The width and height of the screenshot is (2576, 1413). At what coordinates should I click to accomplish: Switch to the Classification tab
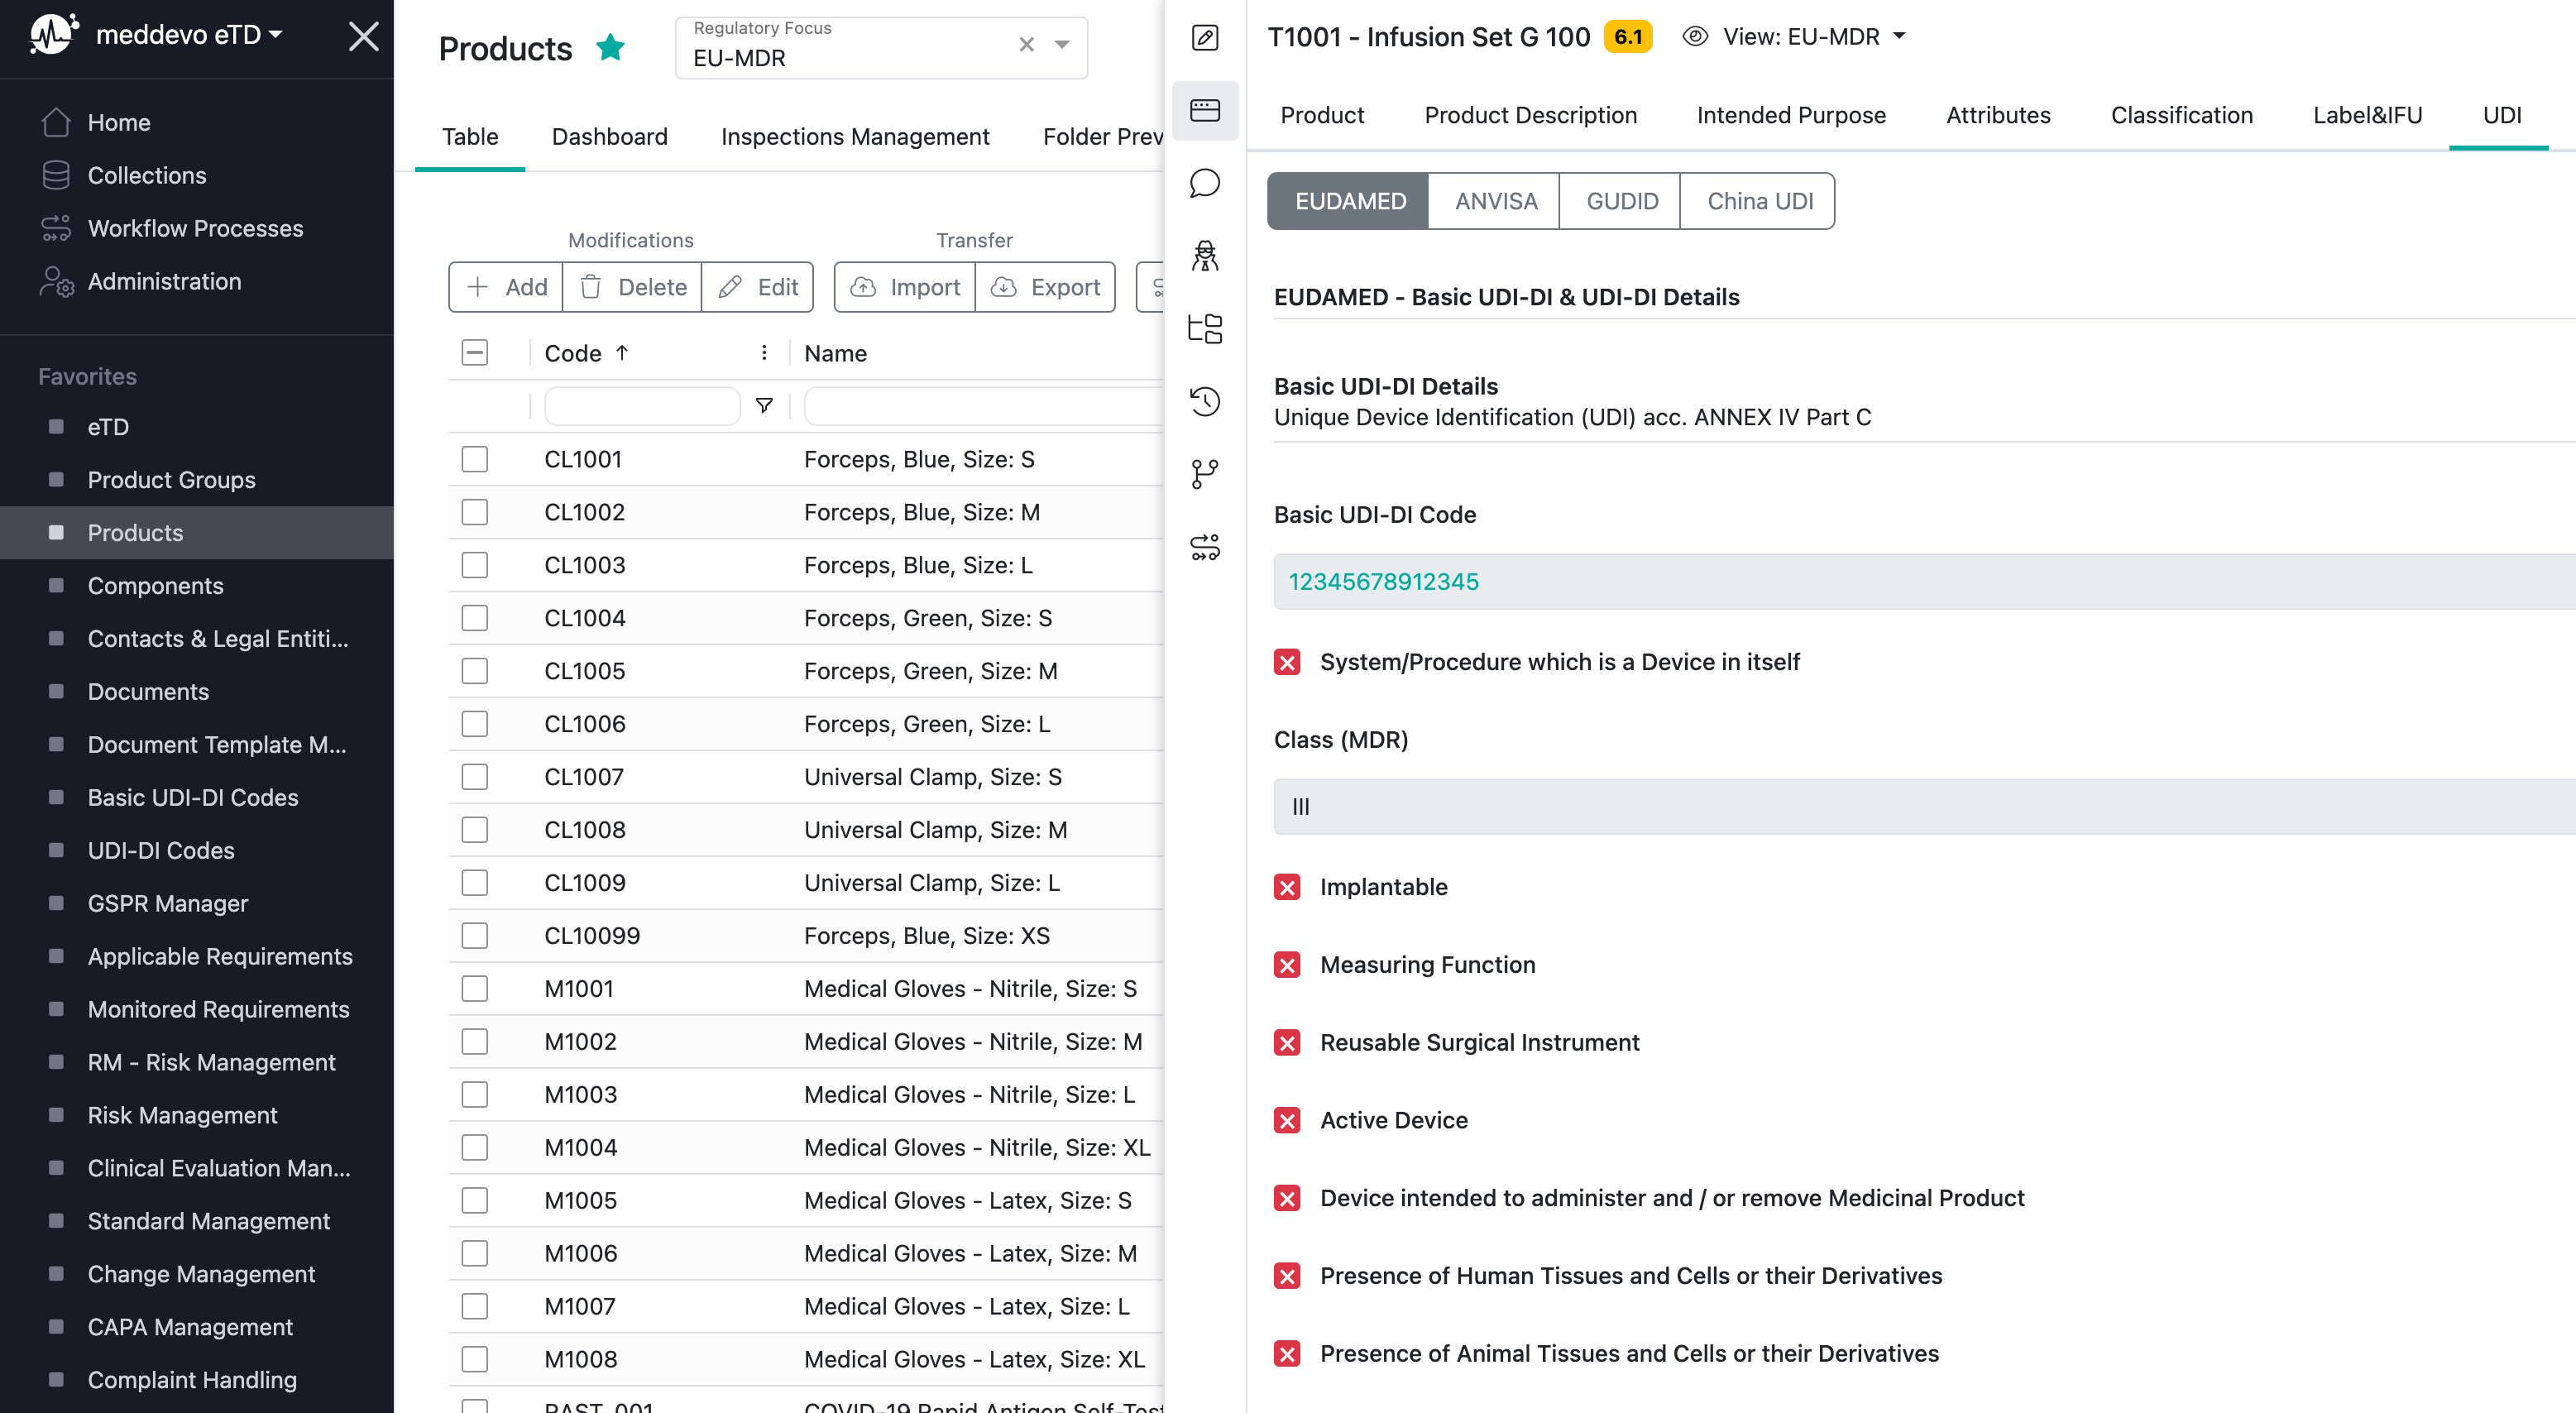pyautogui.click(x=2181, y=115)
